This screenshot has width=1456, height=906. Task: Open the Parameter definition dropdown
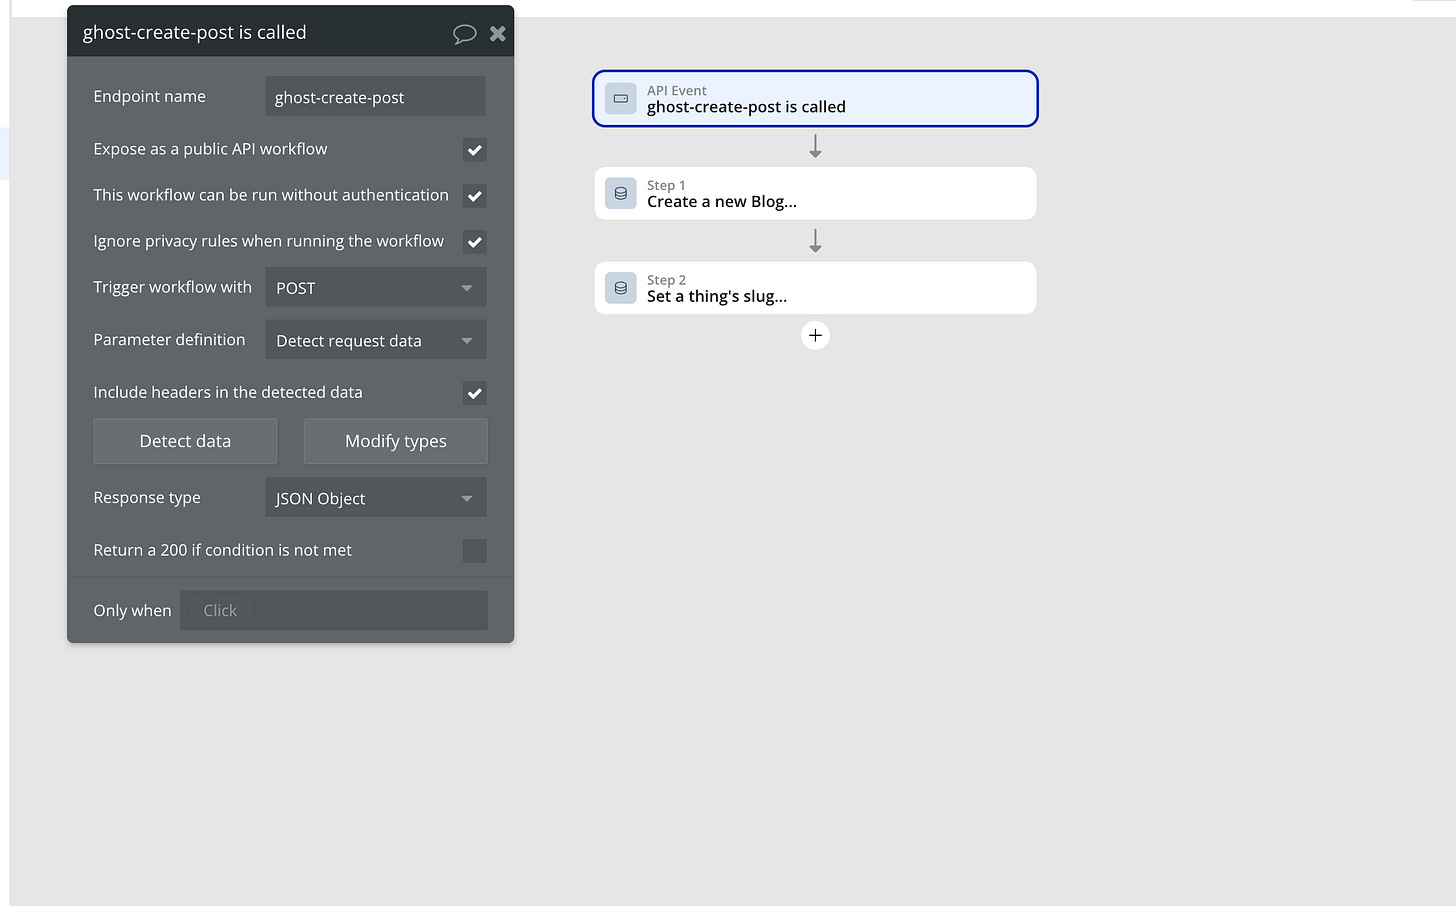coord(376,340)
